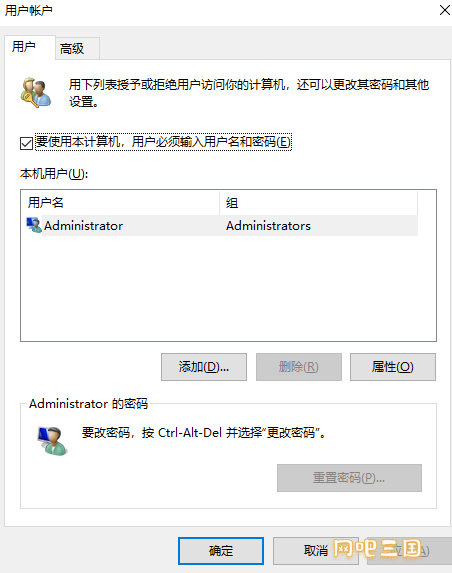The height and width of the screenshot is (573, 452).
Task: Click the 重置密码(P)... button
Action: [x=349, y=478]
